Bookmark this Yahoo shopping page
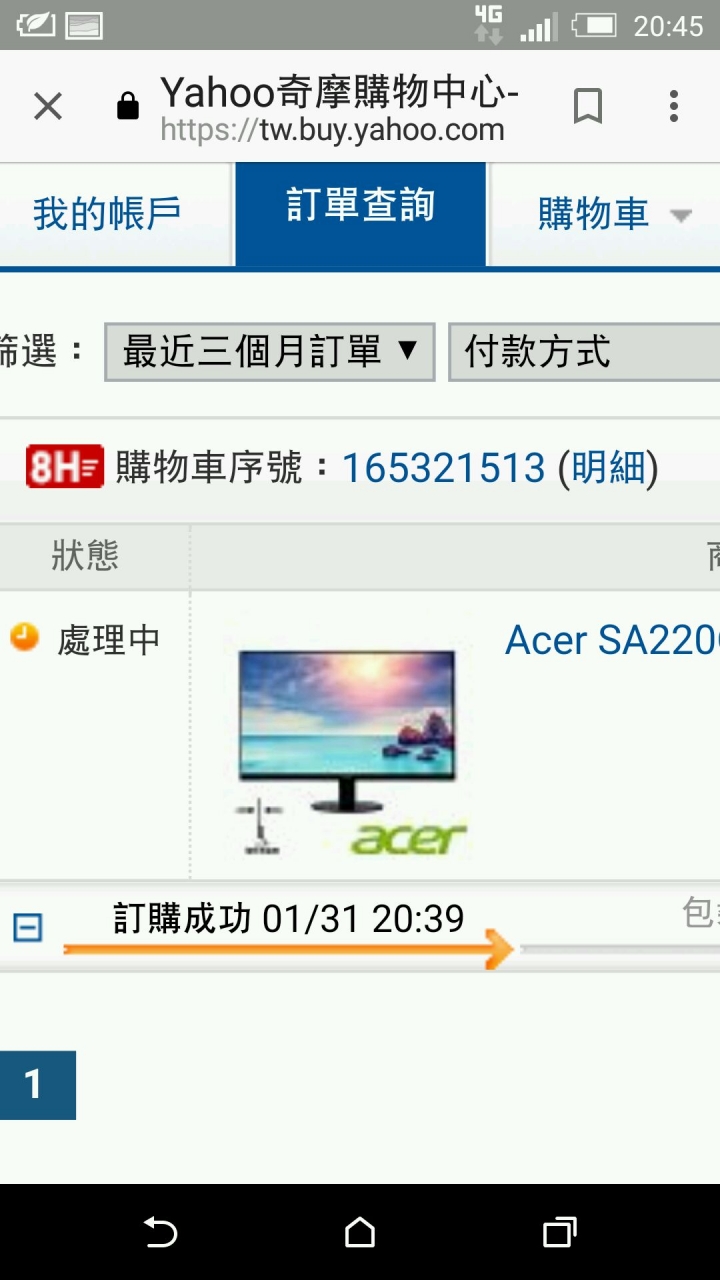This screenshot has width=720, height=1280. pyautogui.click(x=588, y=106)
